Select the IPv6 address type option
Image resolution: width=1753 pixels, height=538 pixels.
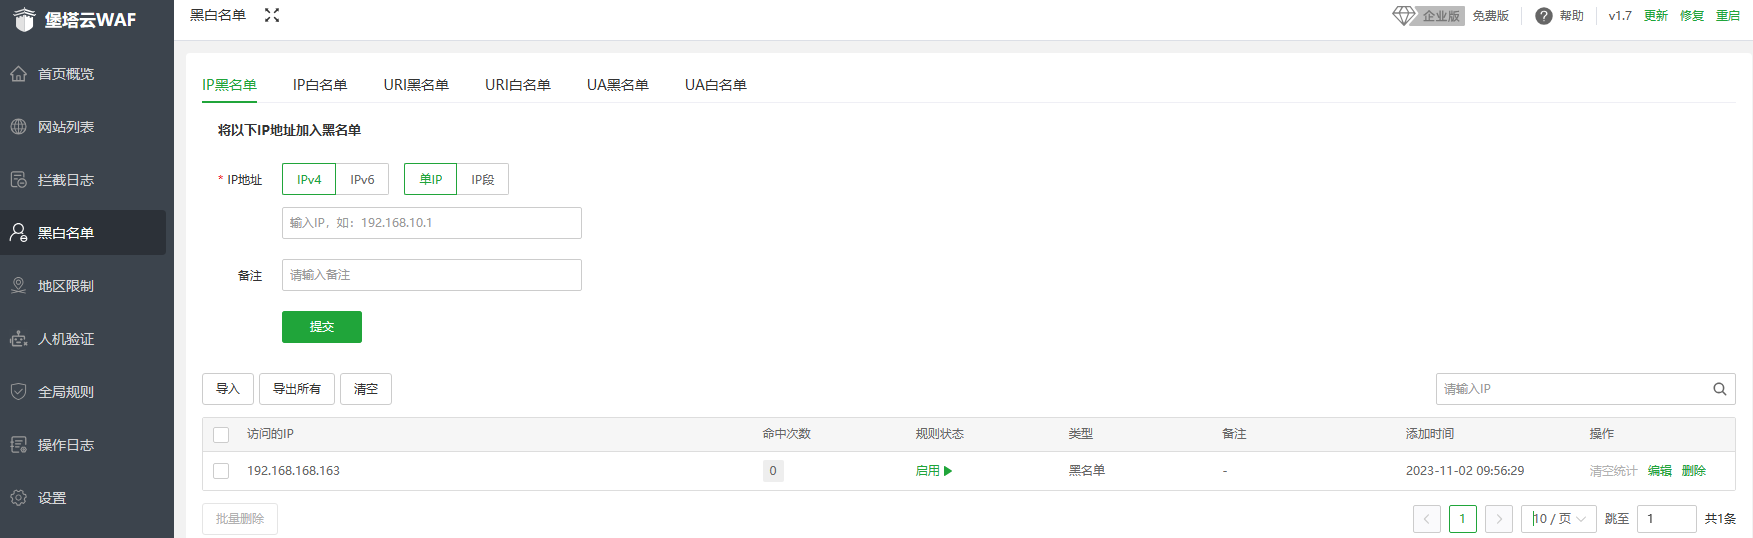tap(362, 180)
